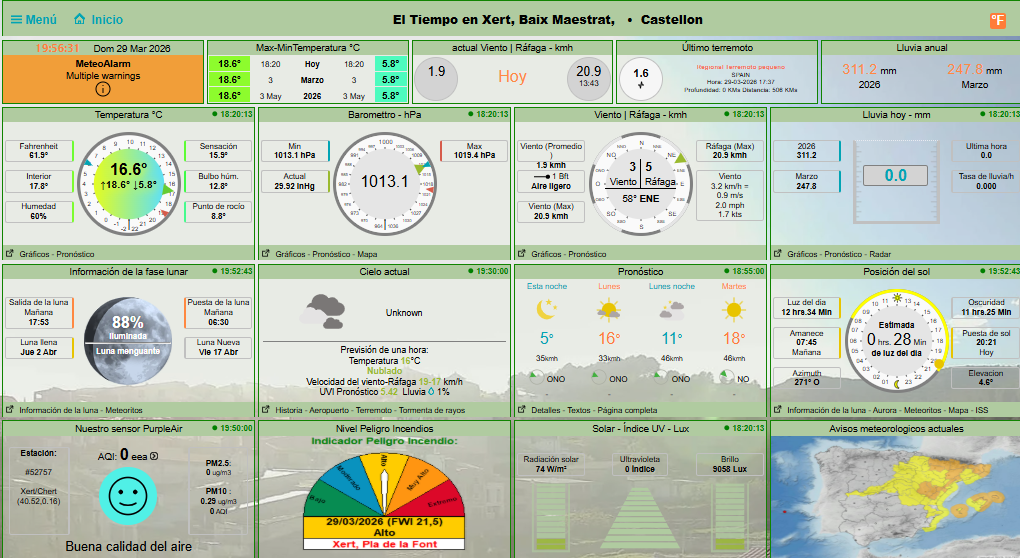Click the Martes sunny forecast icon

pyautogui.click(x=734, y=310)
